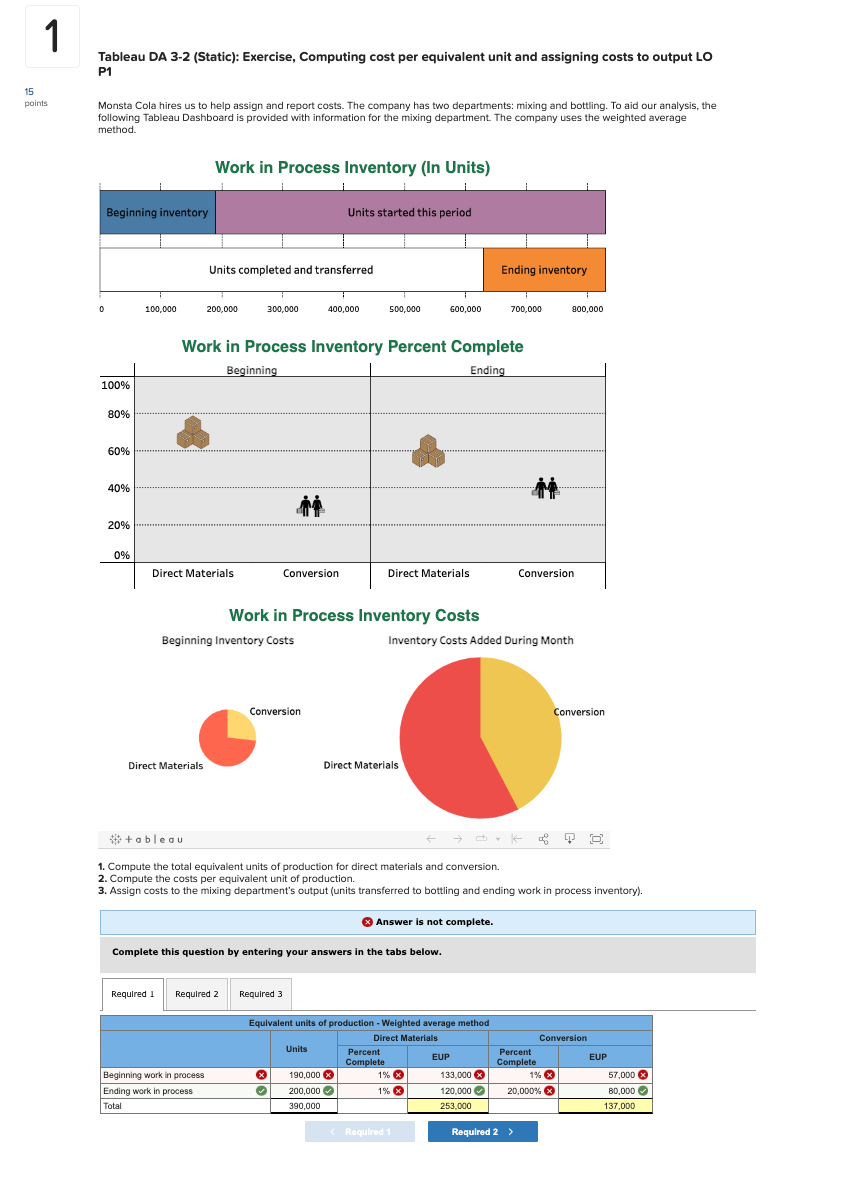This screenshot has width=848, height=1190.
Task: Click the download icon in the Tableau toolbar
Action: coord(570,839)
